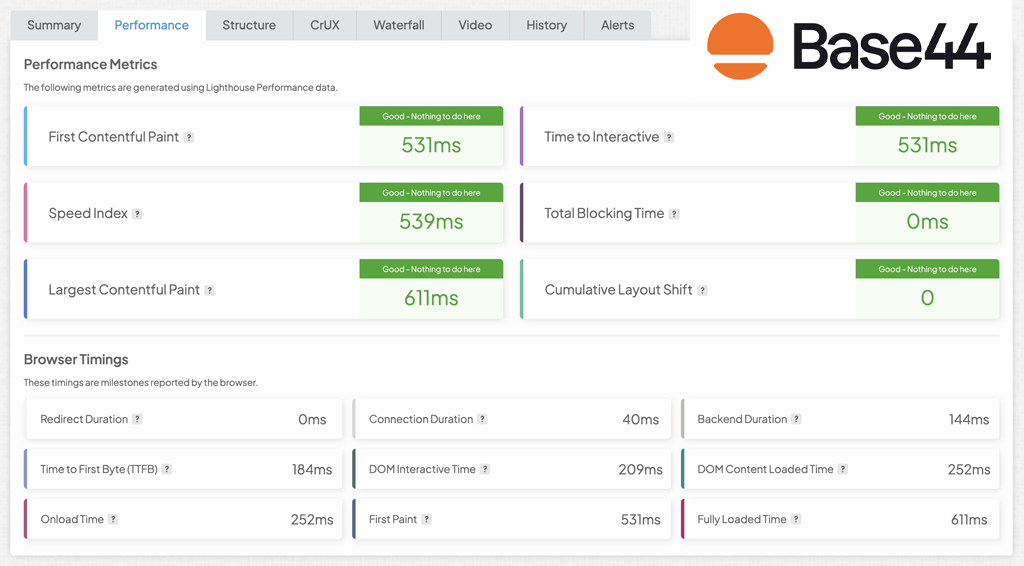The height and width of the screenshot is (566, 1024).
Task: Open the Summary tab
Action: tap(54, 25)
